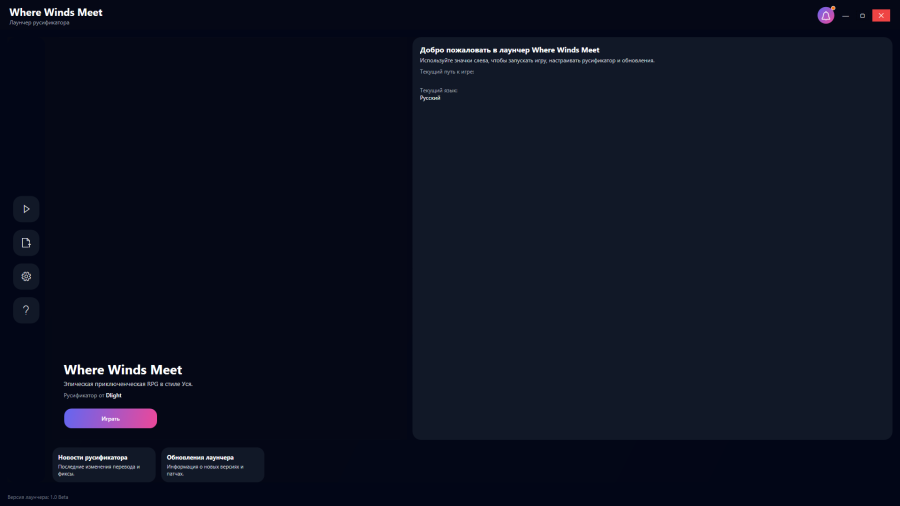This screenshot has width=900, height=506.
Task: Click the Русский language value
Action: (430, 98)
